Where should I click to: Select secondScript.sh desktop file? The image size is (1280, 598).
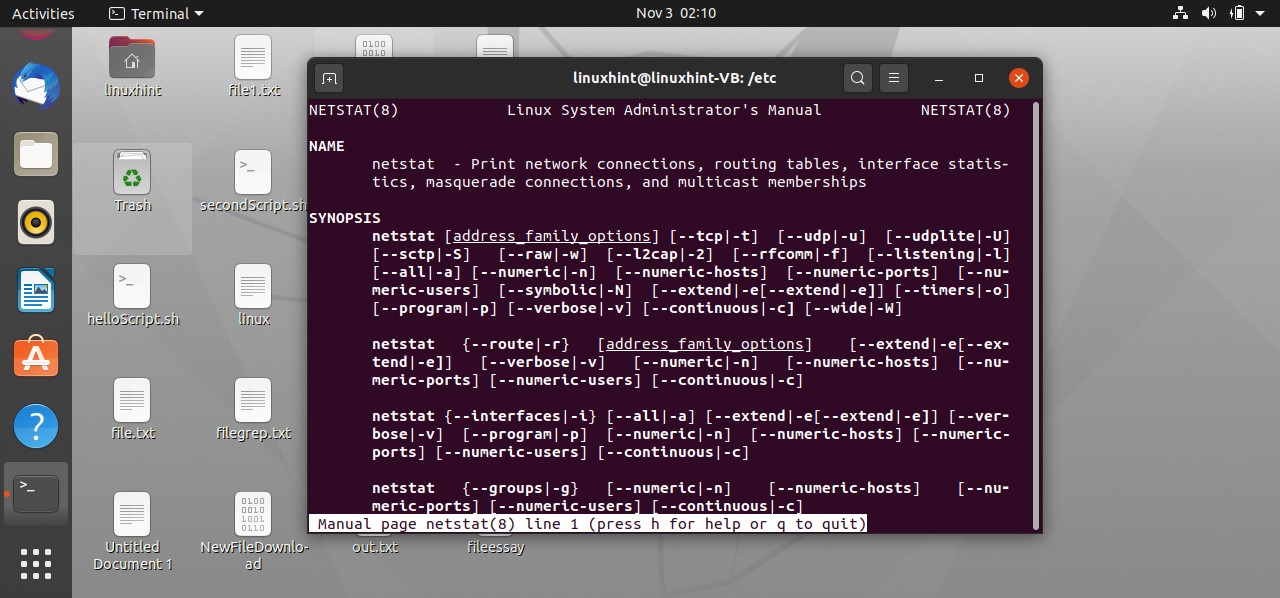coord(254,182)
